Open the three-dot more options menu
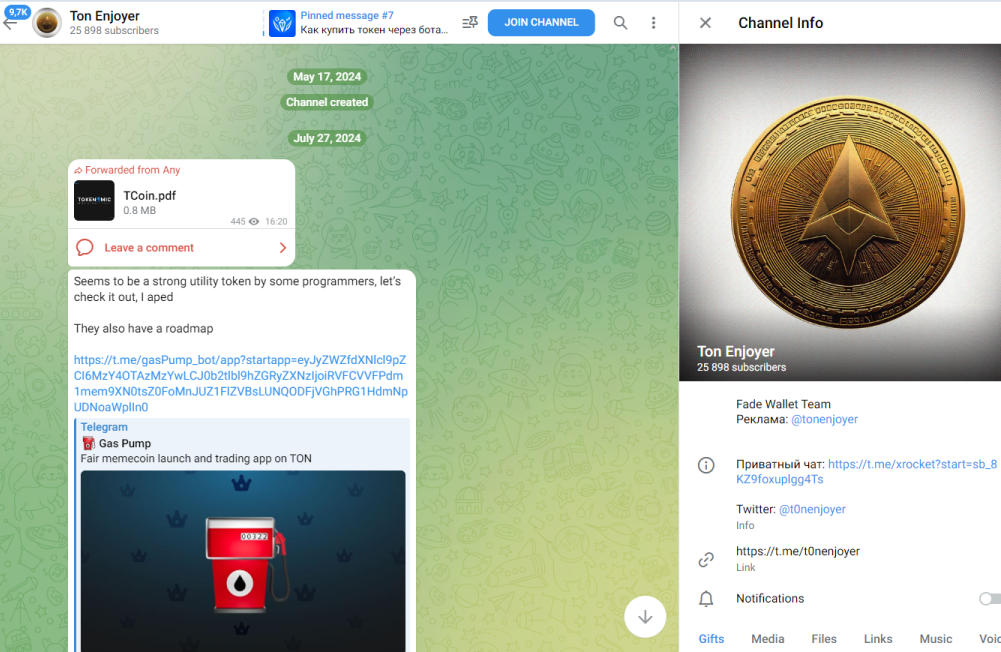The height and width of the screenshot is (652, 1001). (x=653, y=23)
